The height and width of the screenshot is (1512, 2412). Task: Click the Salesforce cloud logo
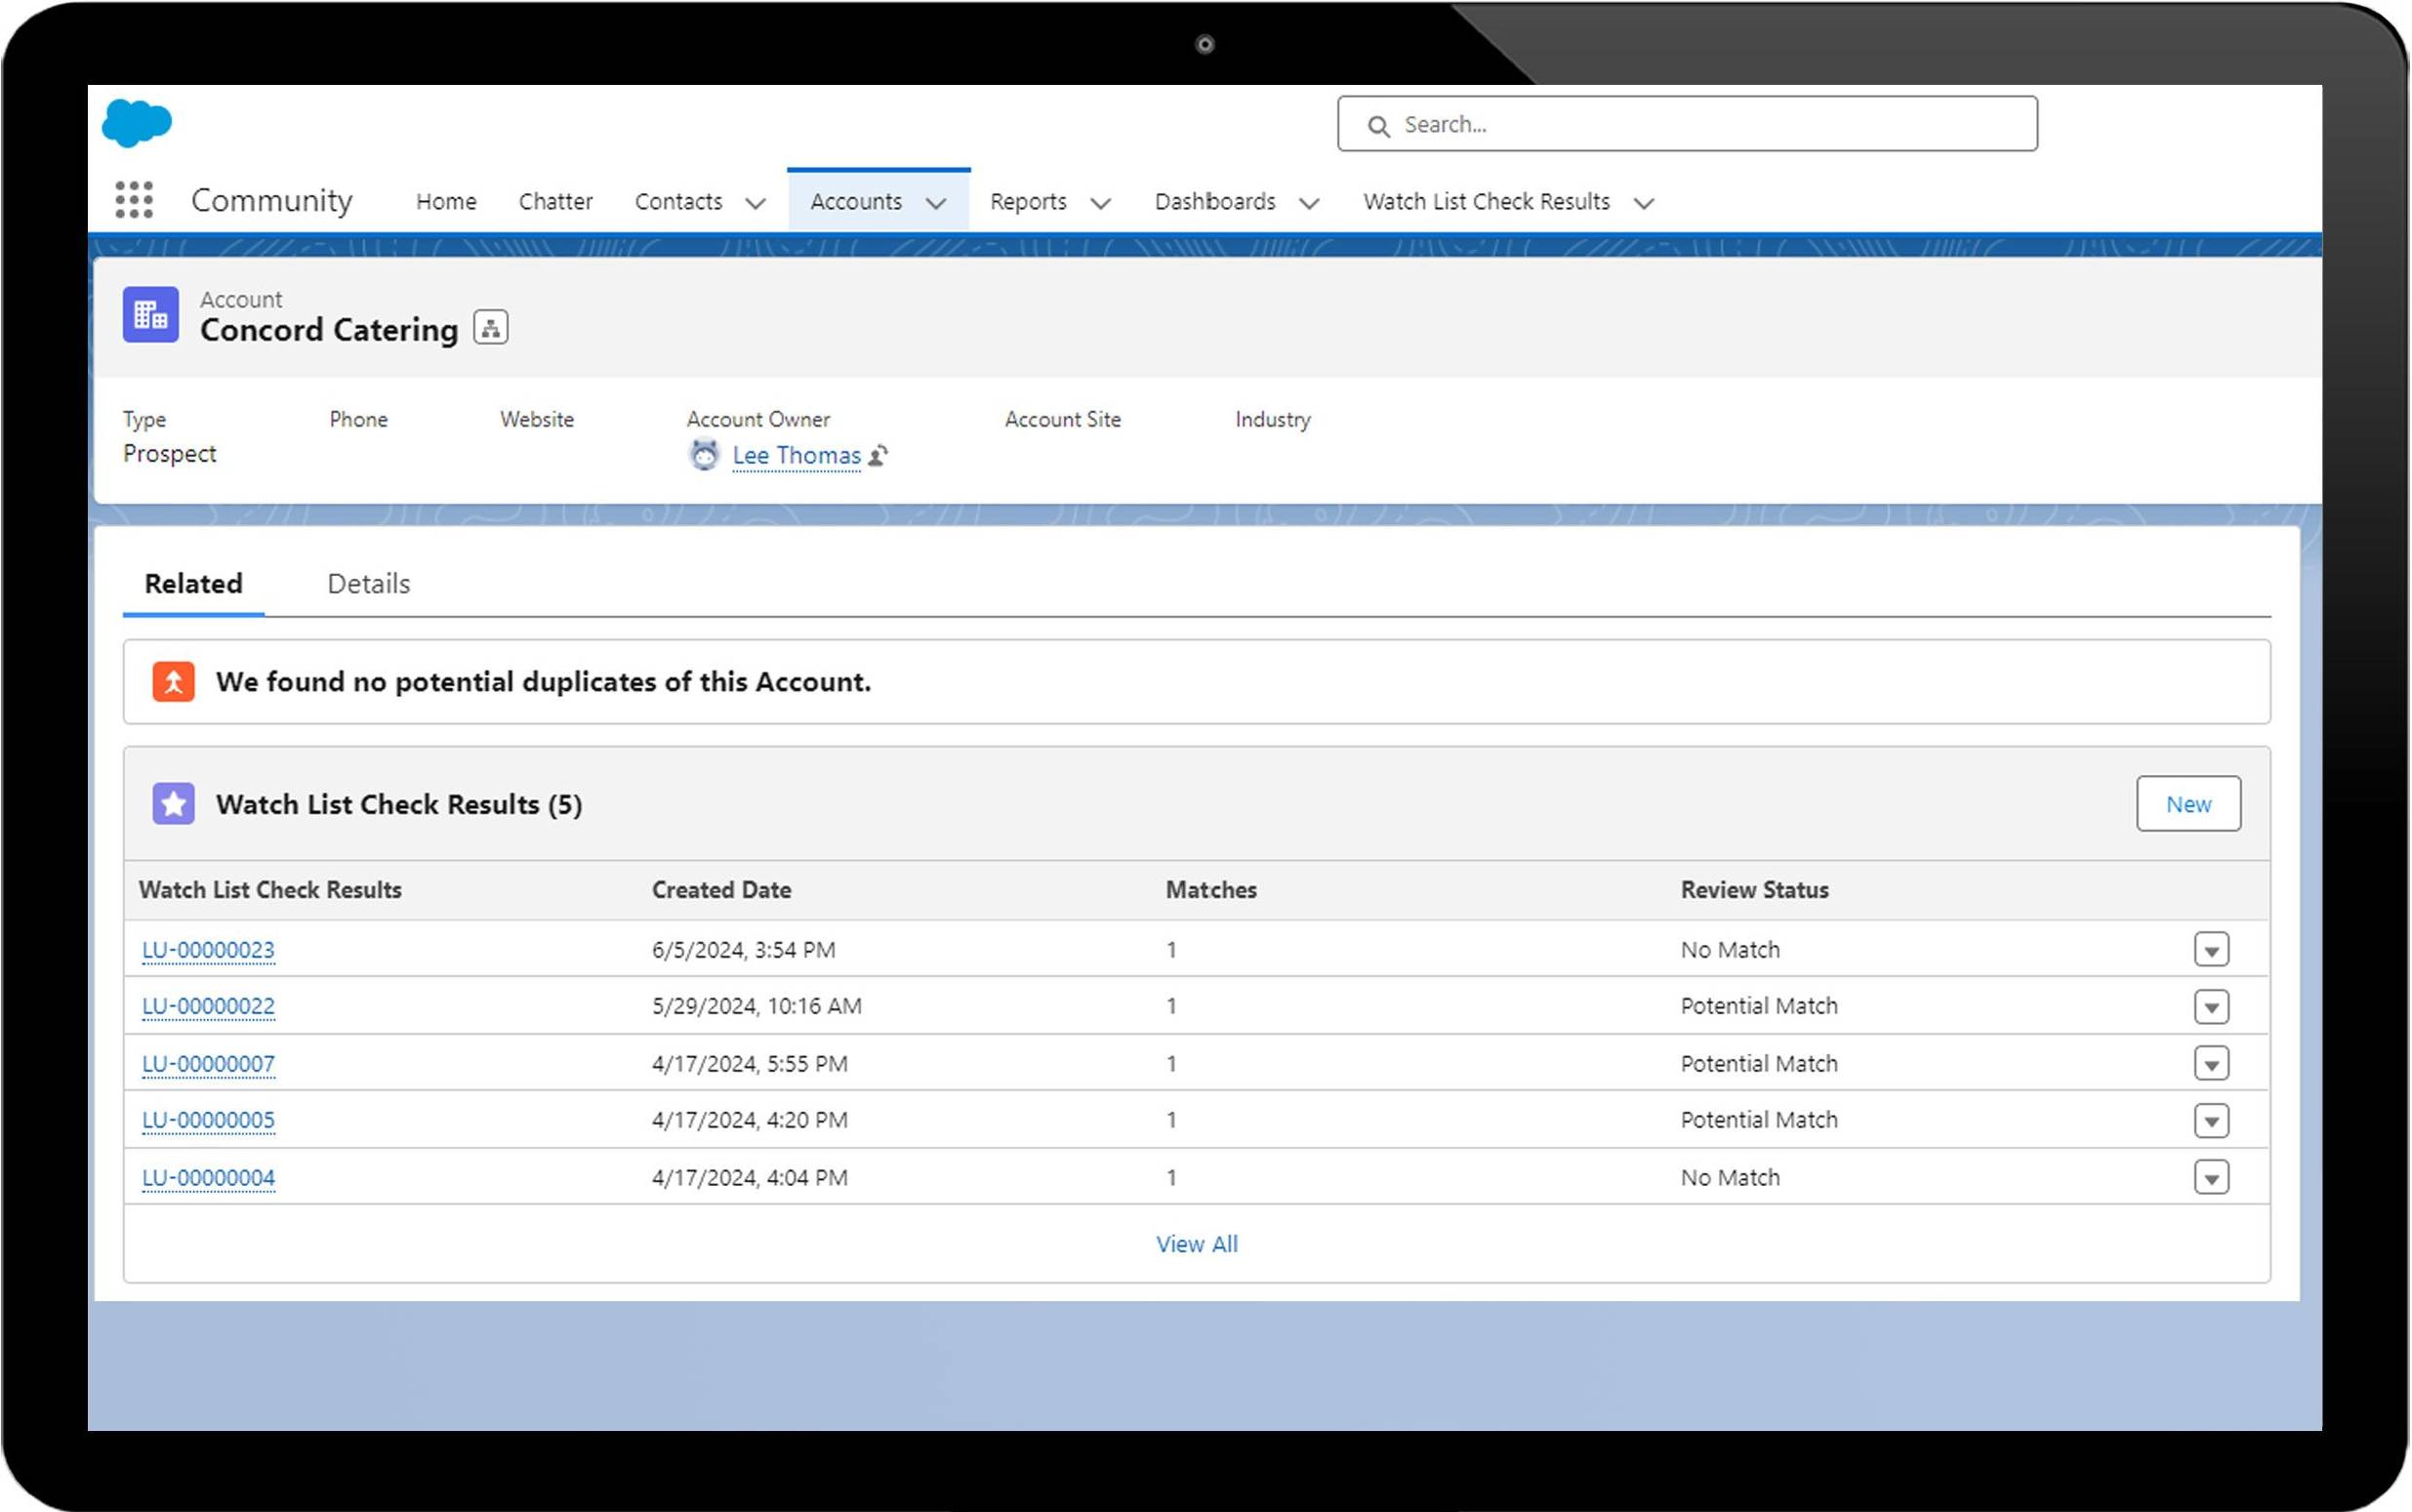click(137, 124)
